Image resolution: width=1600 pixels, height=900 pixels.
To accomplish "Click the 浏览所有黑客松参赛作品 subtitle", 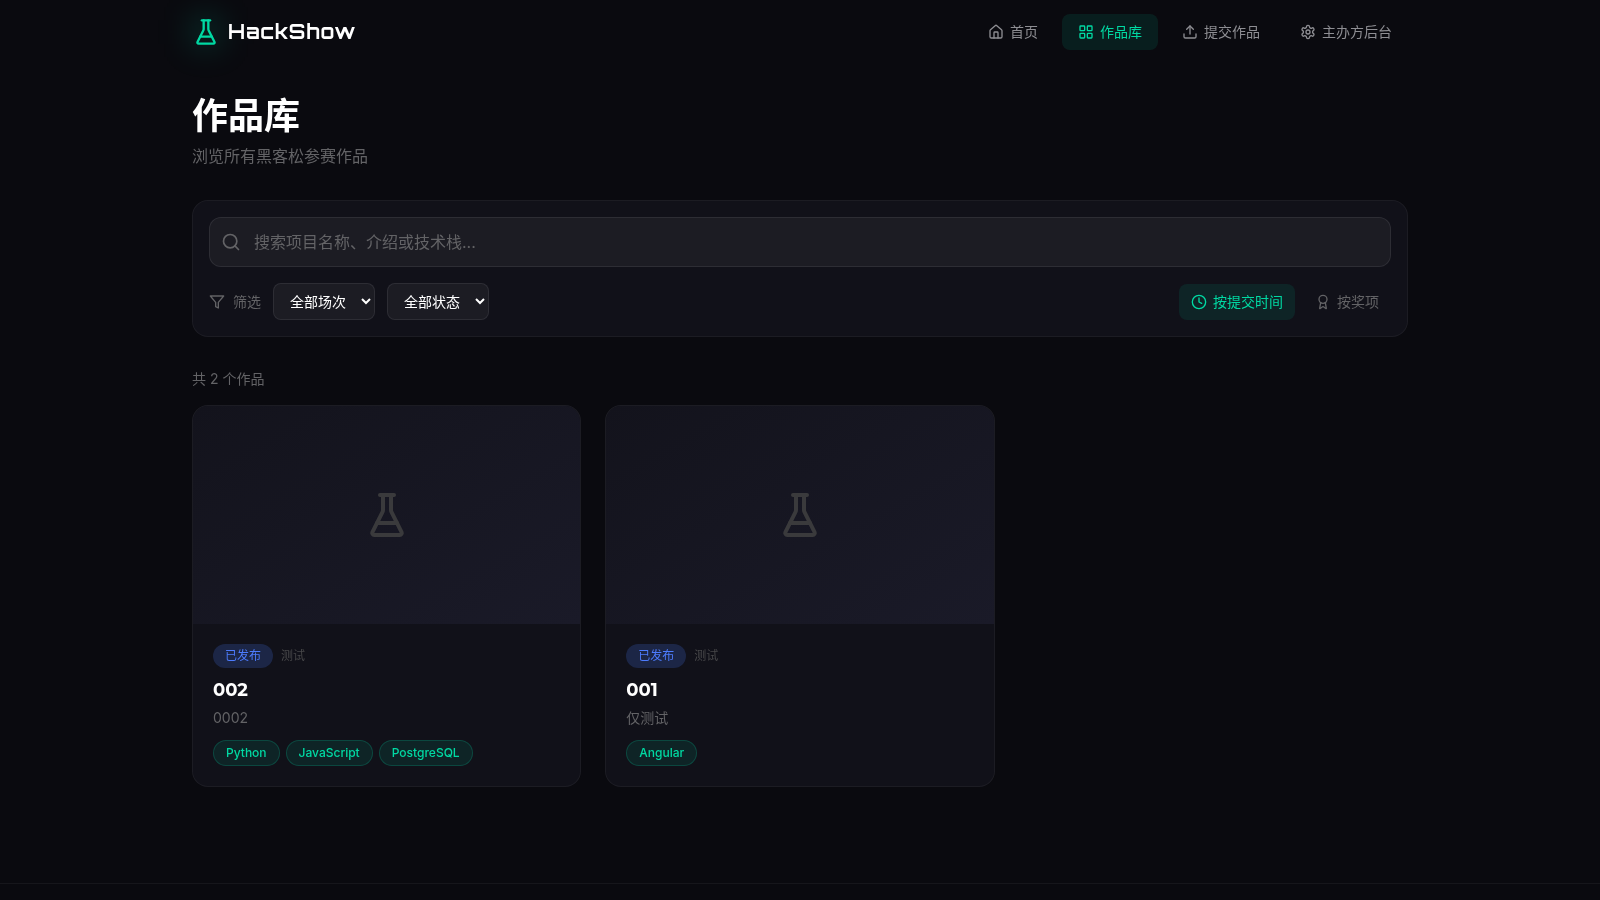I will click(x=280, y=156).
